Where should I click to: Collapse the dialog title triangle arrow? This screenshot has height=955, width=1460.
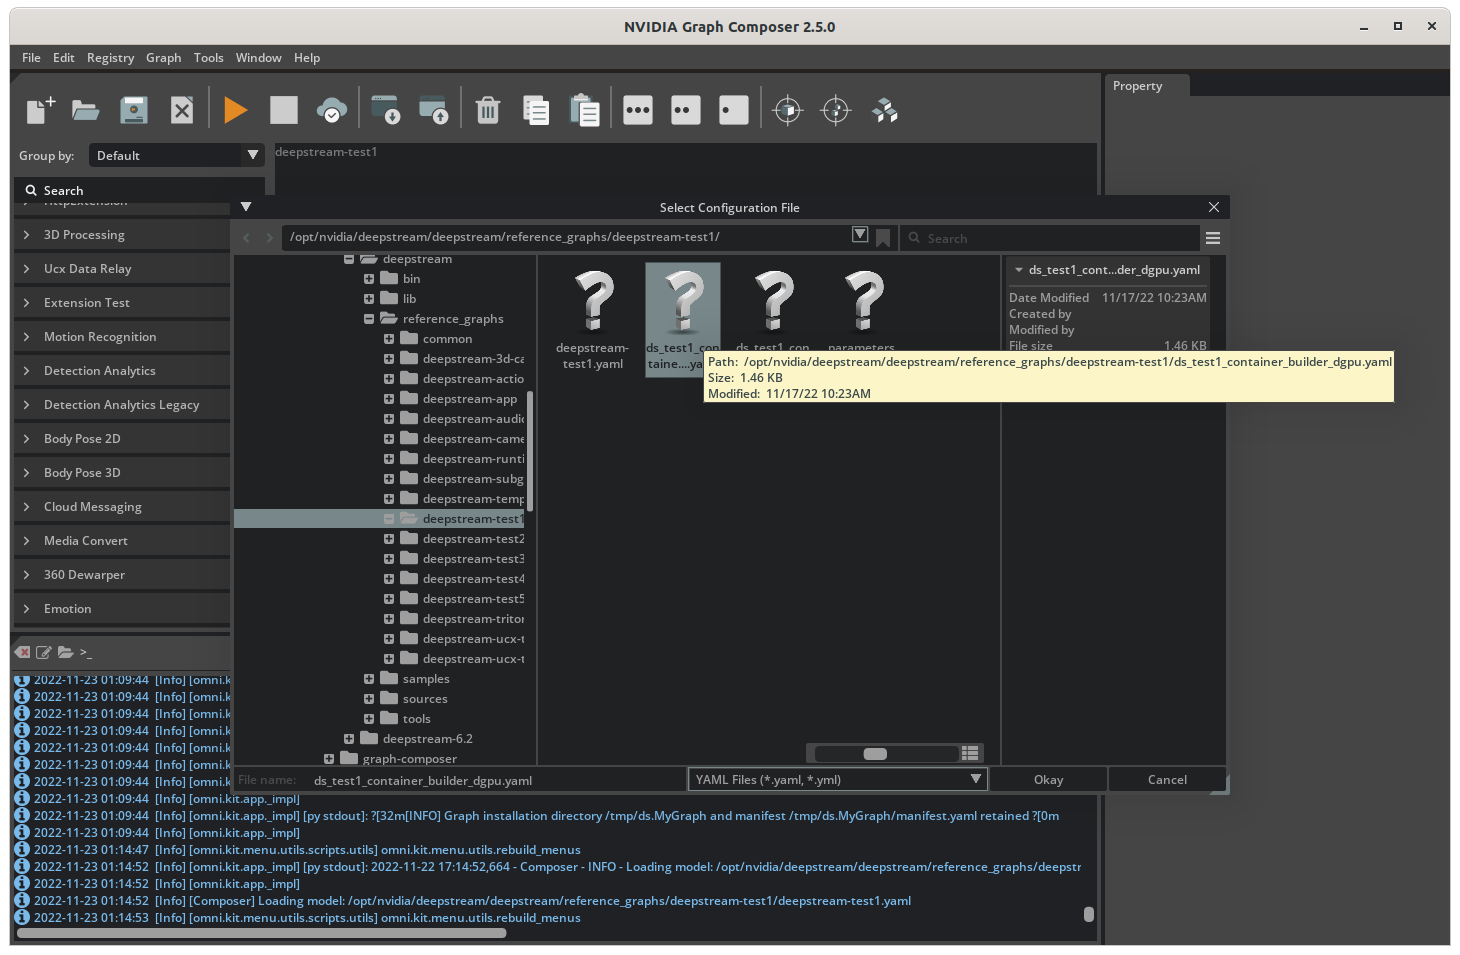(x=246, y=207)
